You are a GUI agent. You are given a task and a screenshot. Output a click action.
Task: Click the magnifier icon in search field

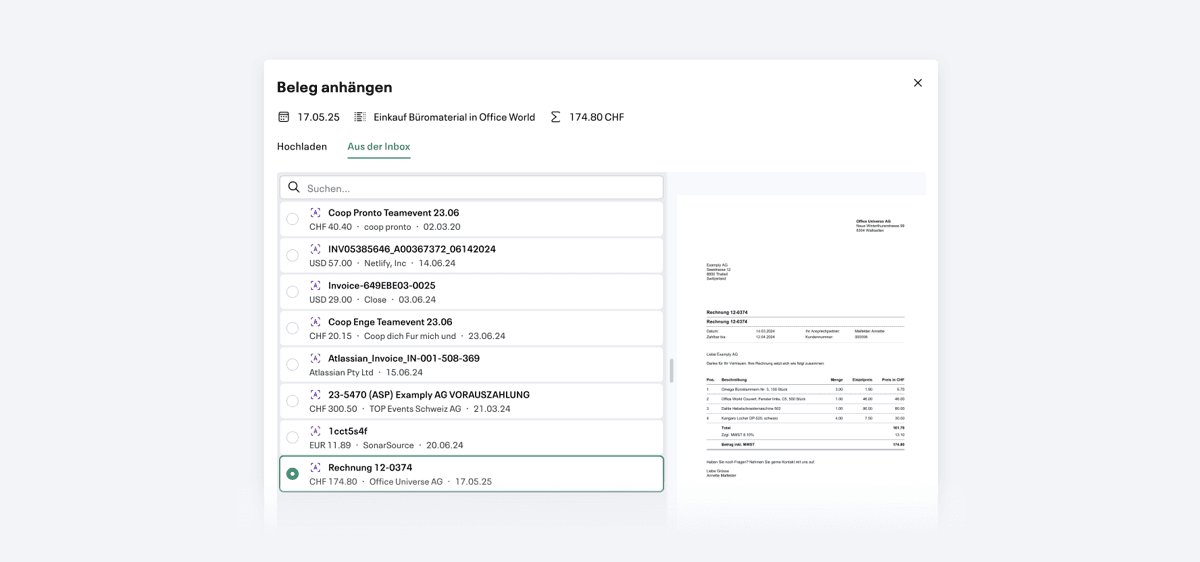(294, 187)
